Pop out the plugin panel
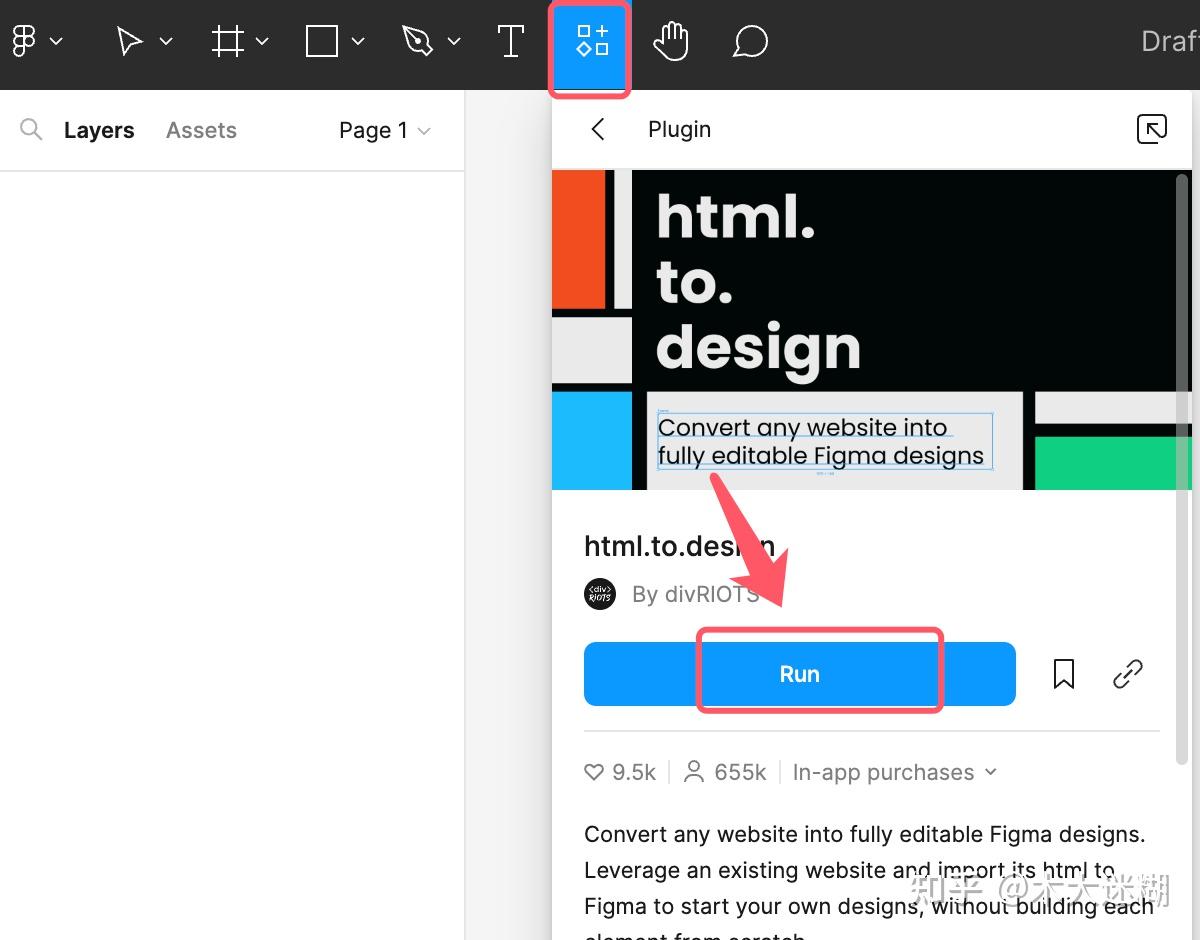1200x940 pixels. [1152, 129]
